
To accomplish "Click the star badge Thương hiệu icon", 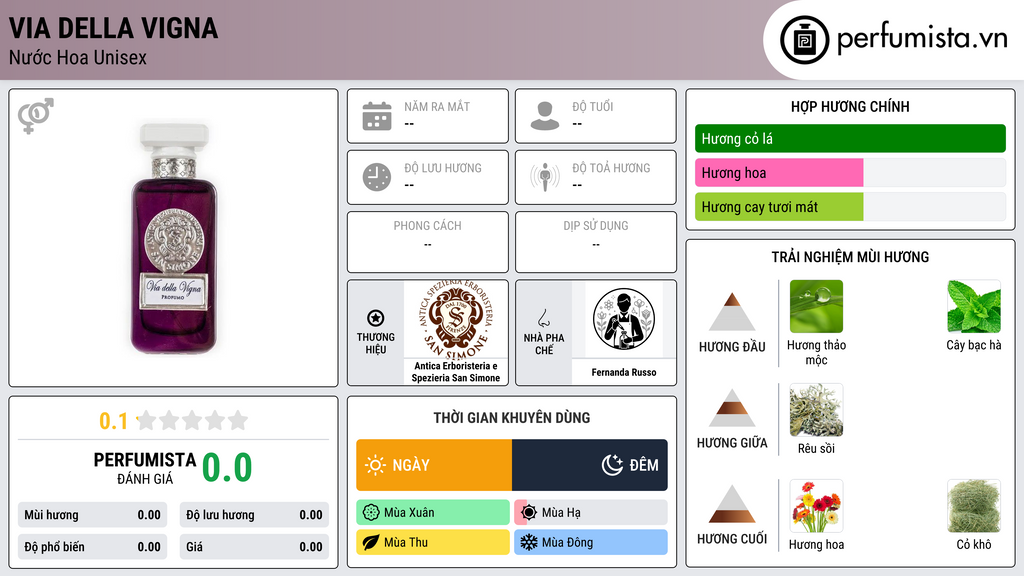I will coord(376,318).
